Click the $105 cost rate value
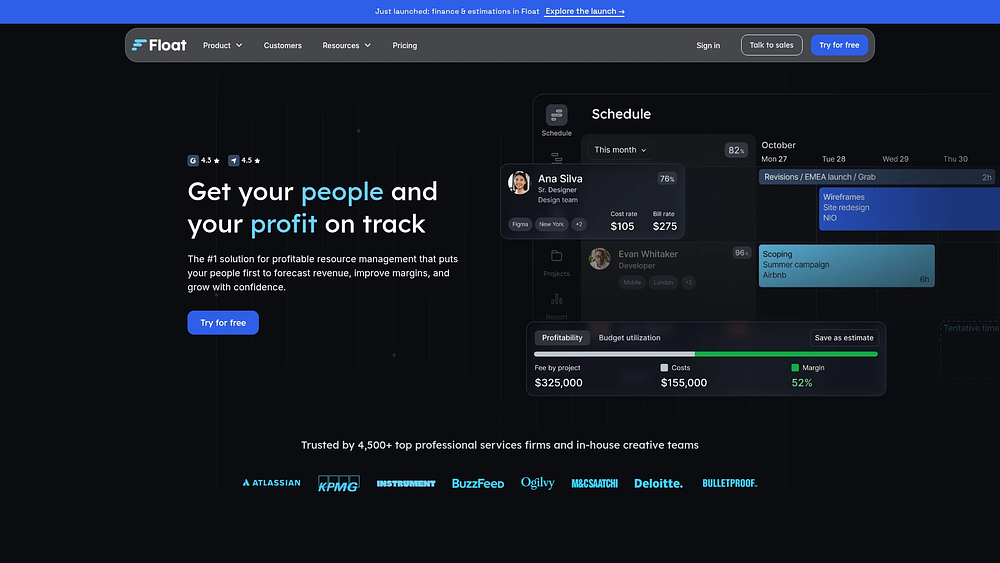The image size is (1000, 563). (x=622, y=226)
